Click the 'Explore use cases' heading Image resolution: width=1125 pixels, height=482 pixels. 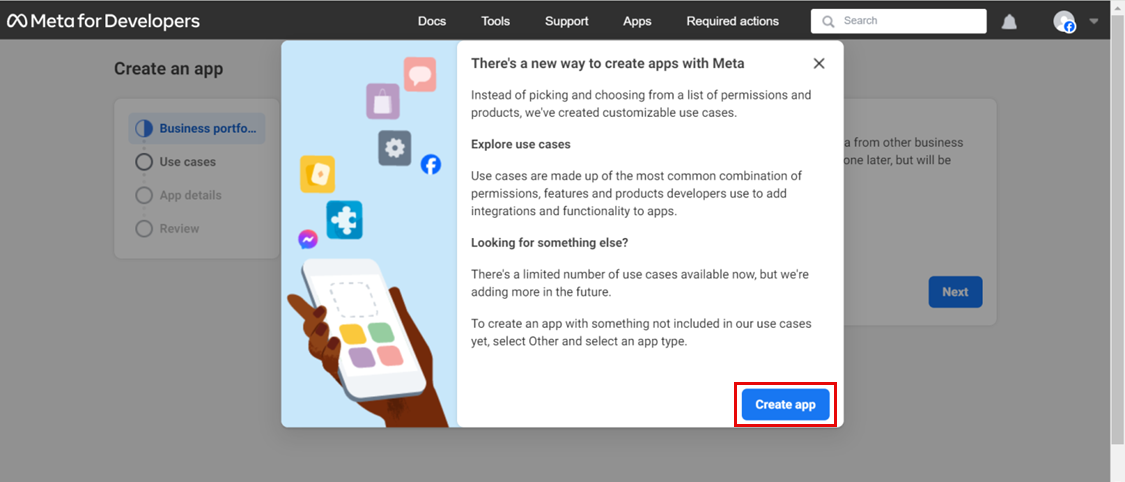coord(521,144)
